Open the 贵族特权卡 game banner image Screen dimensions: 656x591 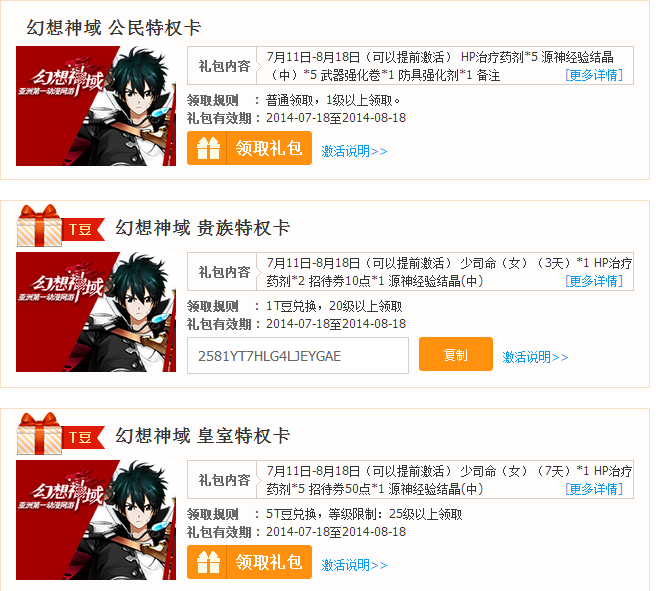[x=96, y=312]
